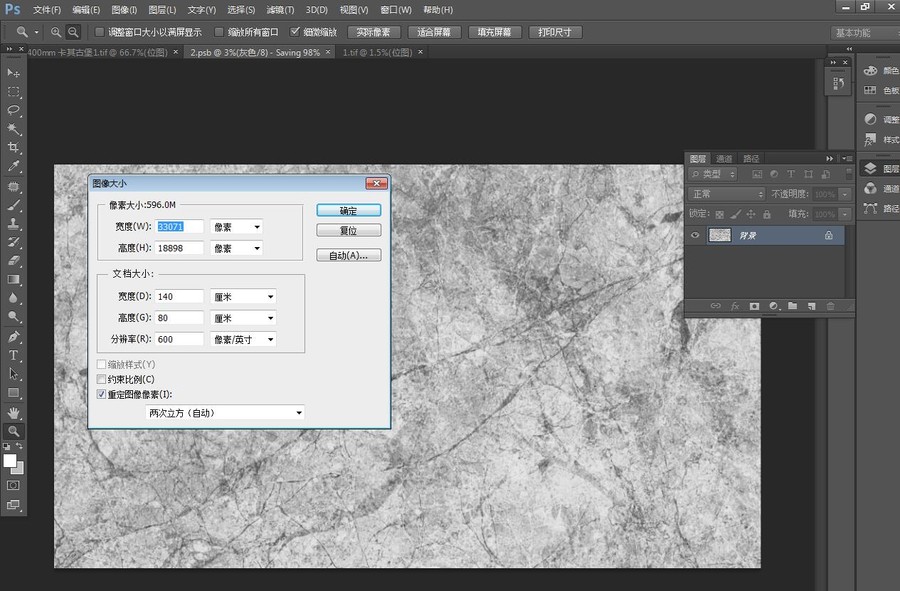Click the Auto button in Image Size
Viewport: 900px width, 591px height.
pos(348,255)
